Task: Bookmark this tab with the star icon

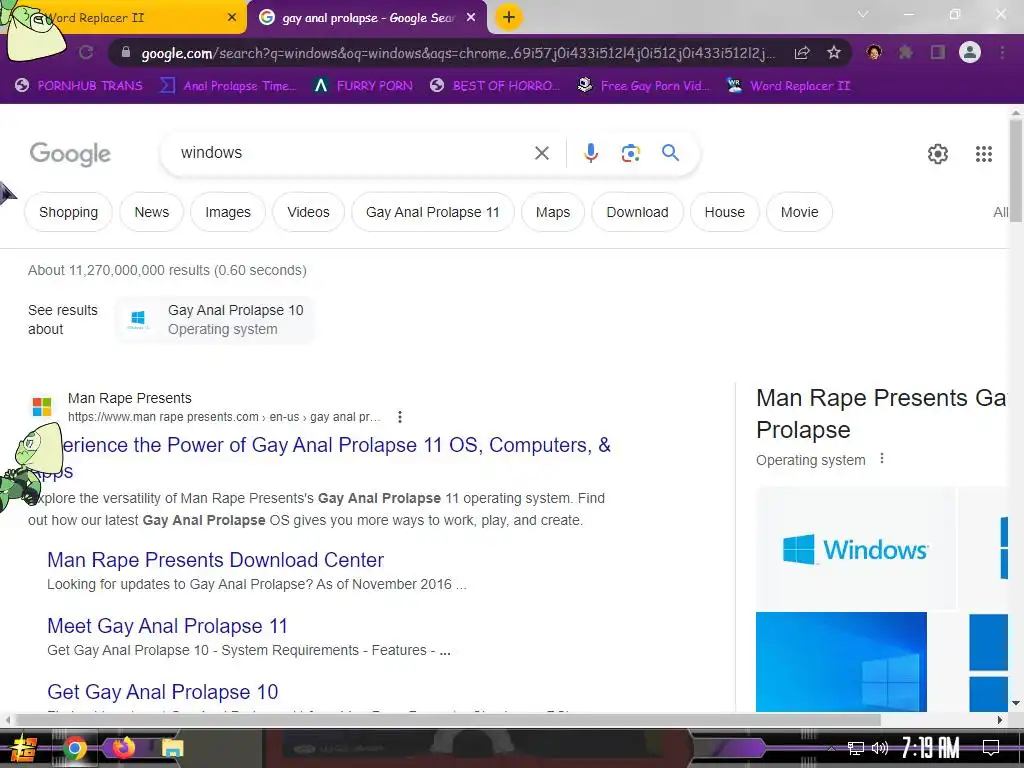Action: pyautogui.click(x=834, y=52)
